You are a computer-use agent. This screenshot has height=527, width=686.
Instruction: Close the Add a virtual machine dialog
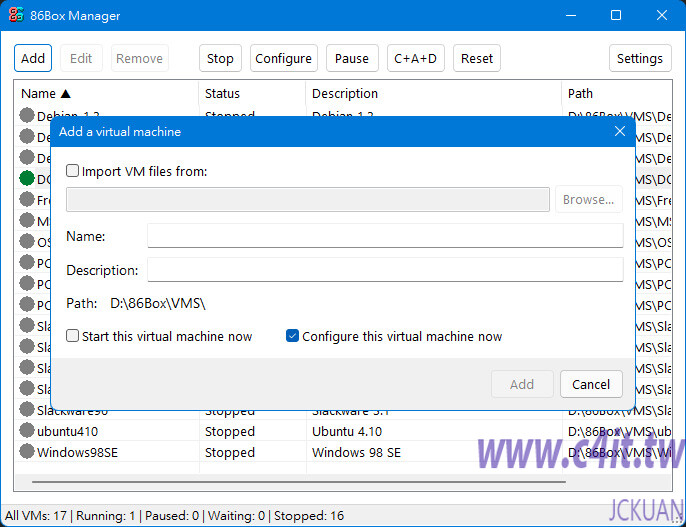point(620,131)
